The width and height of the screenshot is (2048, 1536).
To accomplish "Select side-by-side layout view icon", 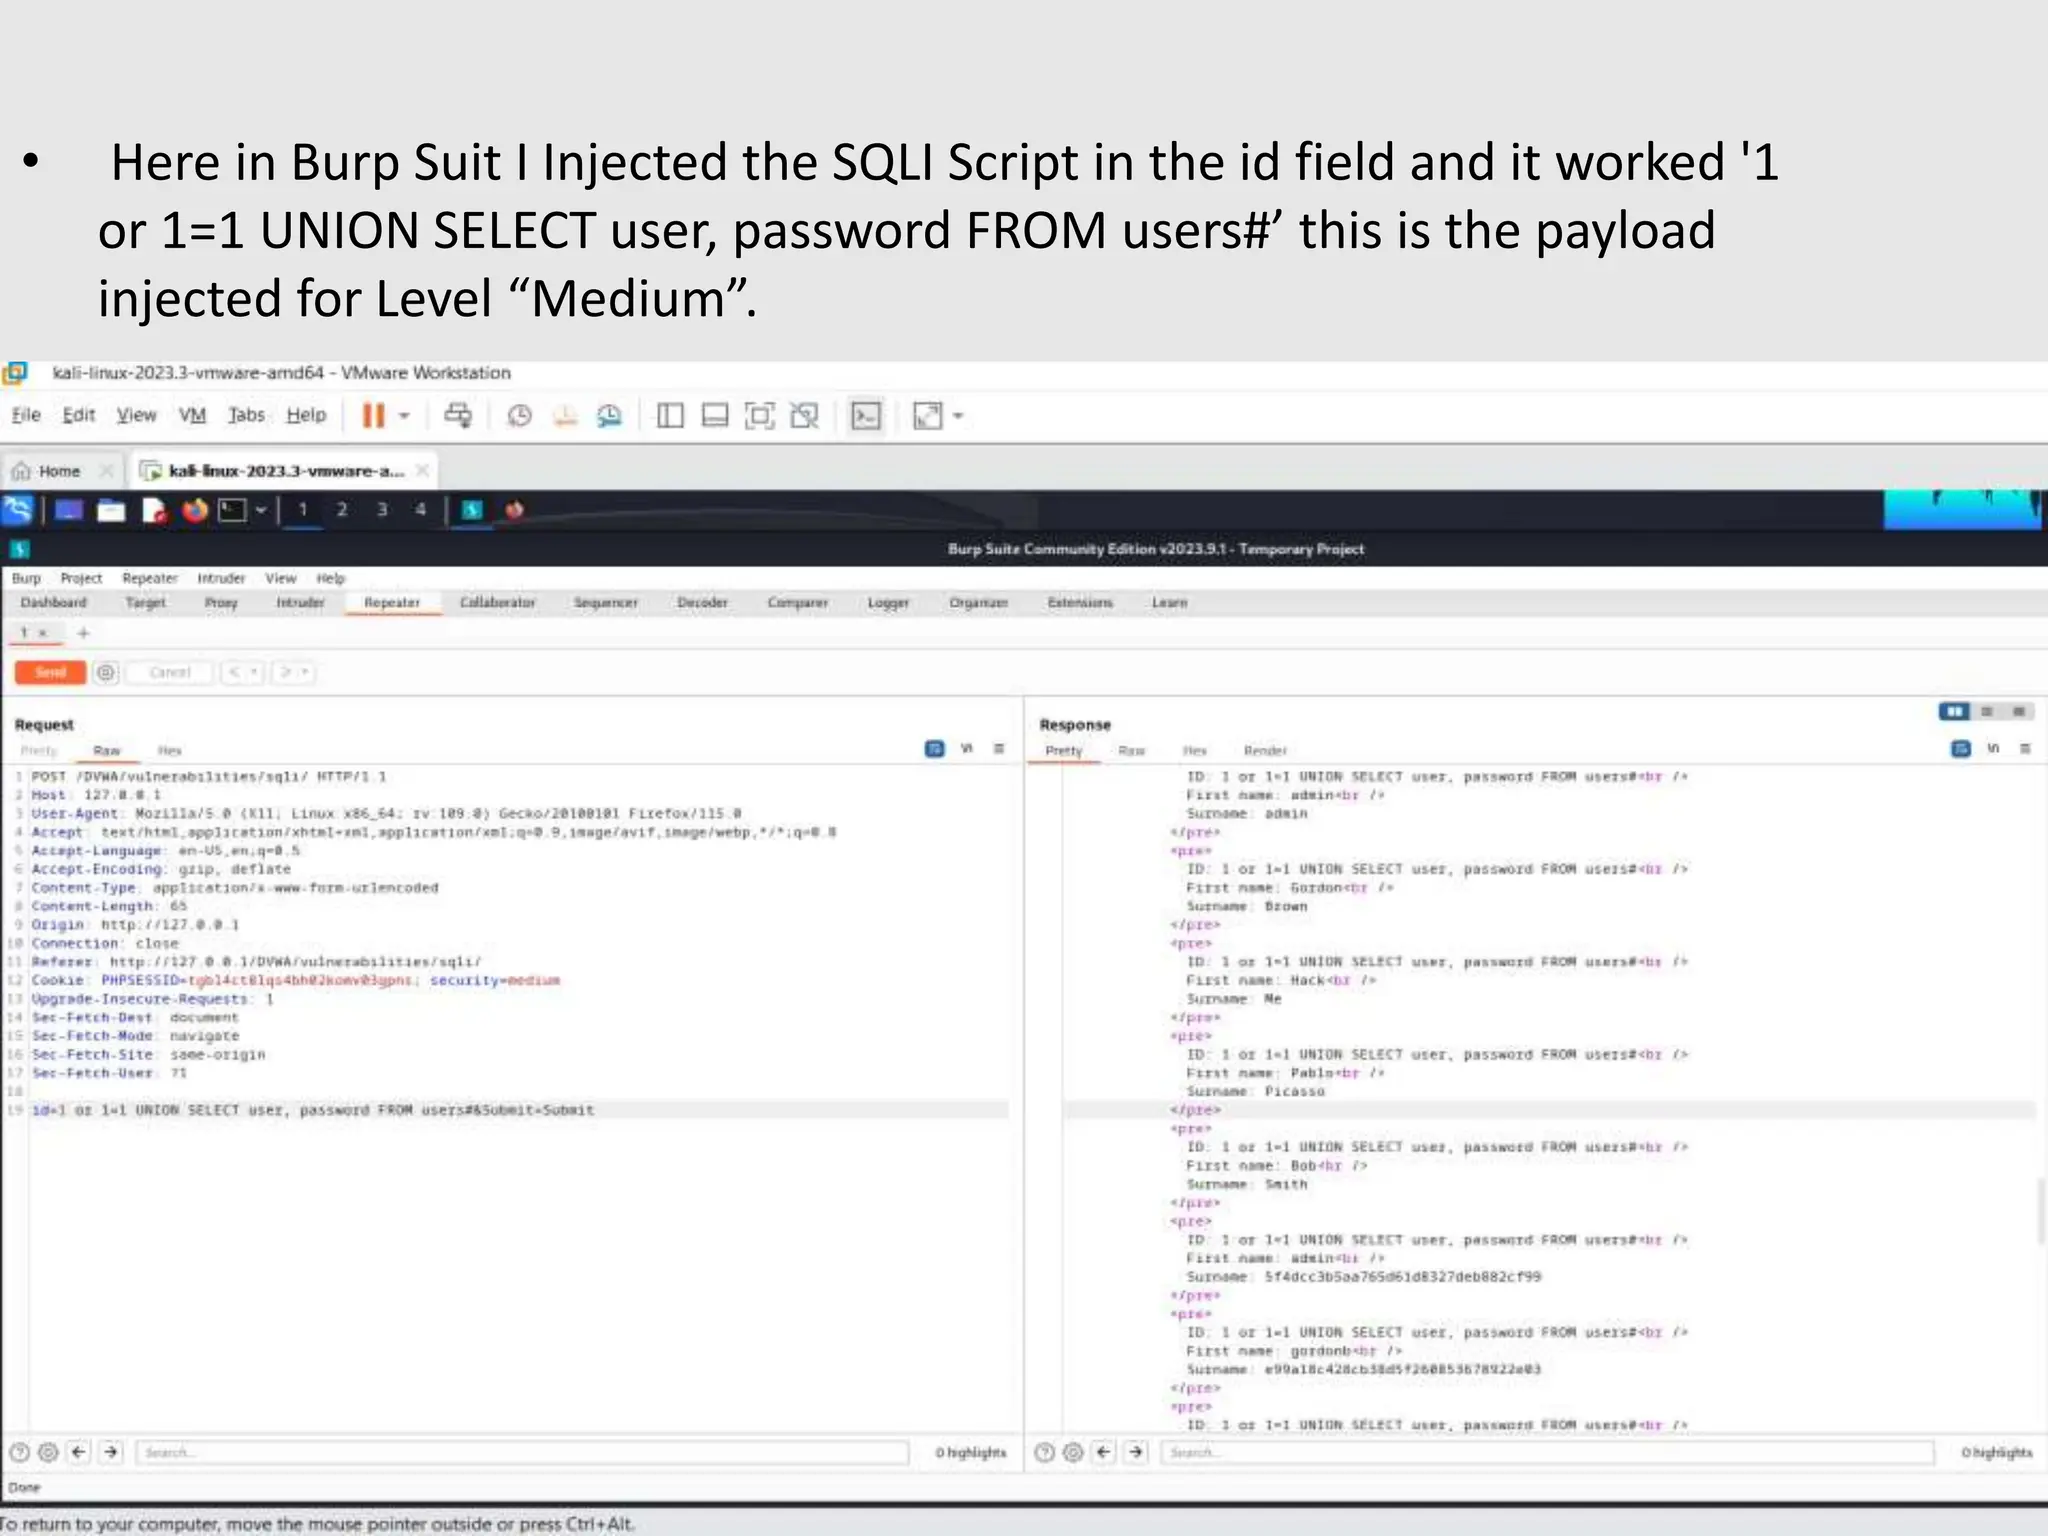I will 1954,712.
